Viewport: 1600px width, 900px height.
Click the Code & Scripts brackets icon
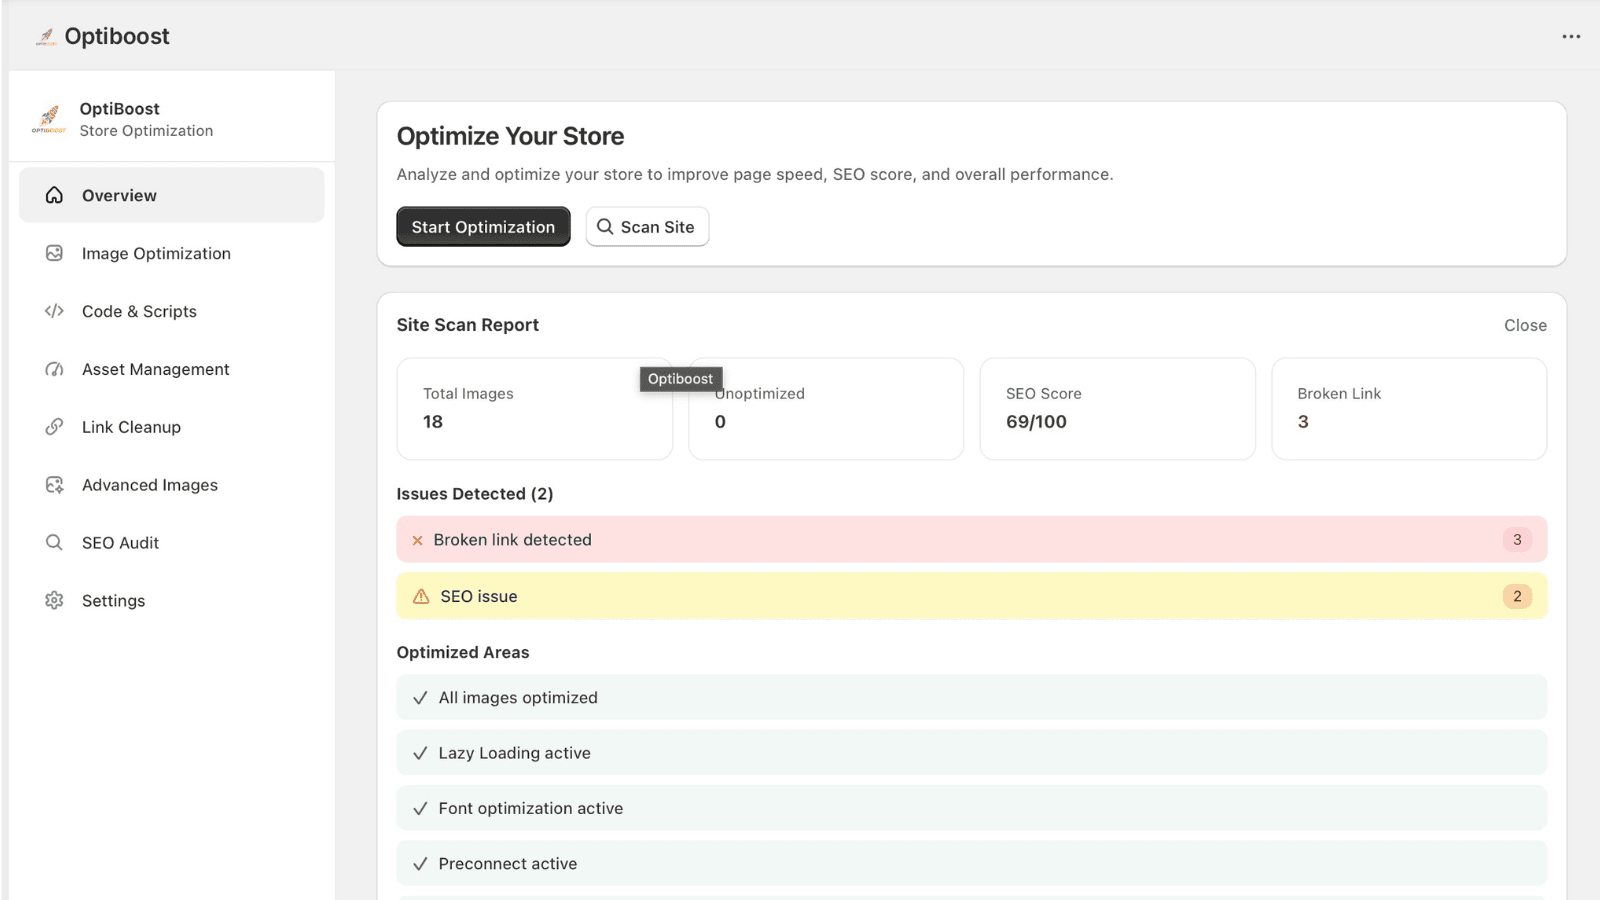54,311
